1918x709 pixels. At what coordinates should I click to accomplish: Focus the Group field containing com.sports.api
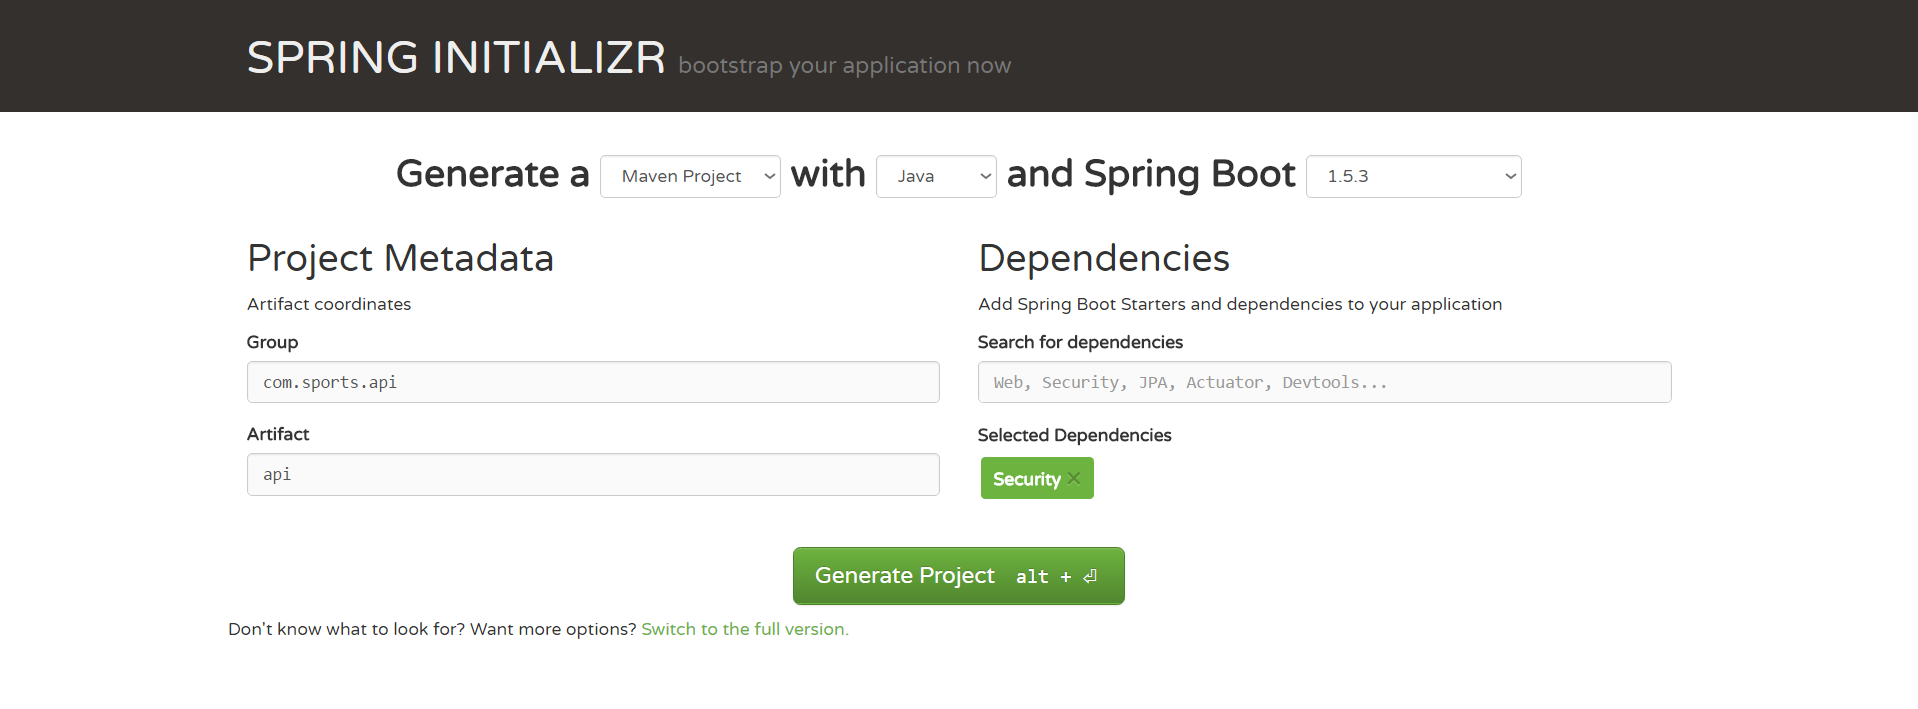pos(593,382)
